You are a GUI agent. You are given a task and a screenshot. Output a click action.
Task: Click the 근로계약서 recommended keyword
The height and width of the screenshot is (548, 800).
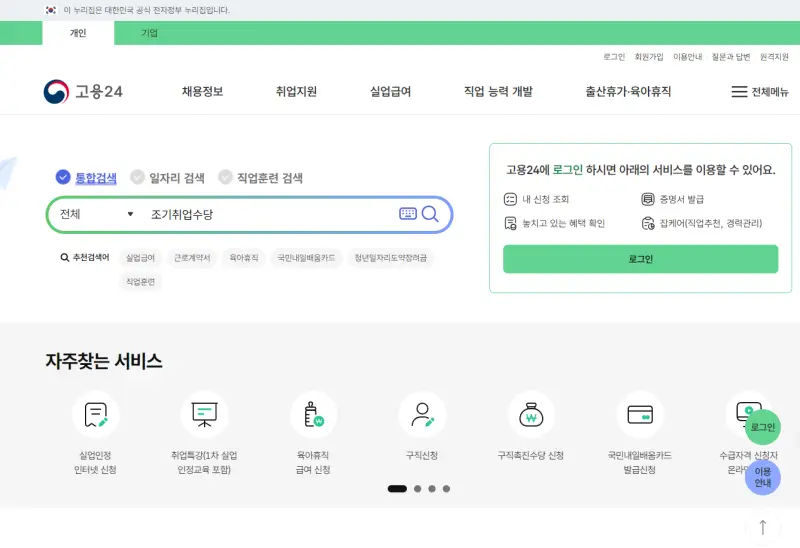(x=192, y=258)
